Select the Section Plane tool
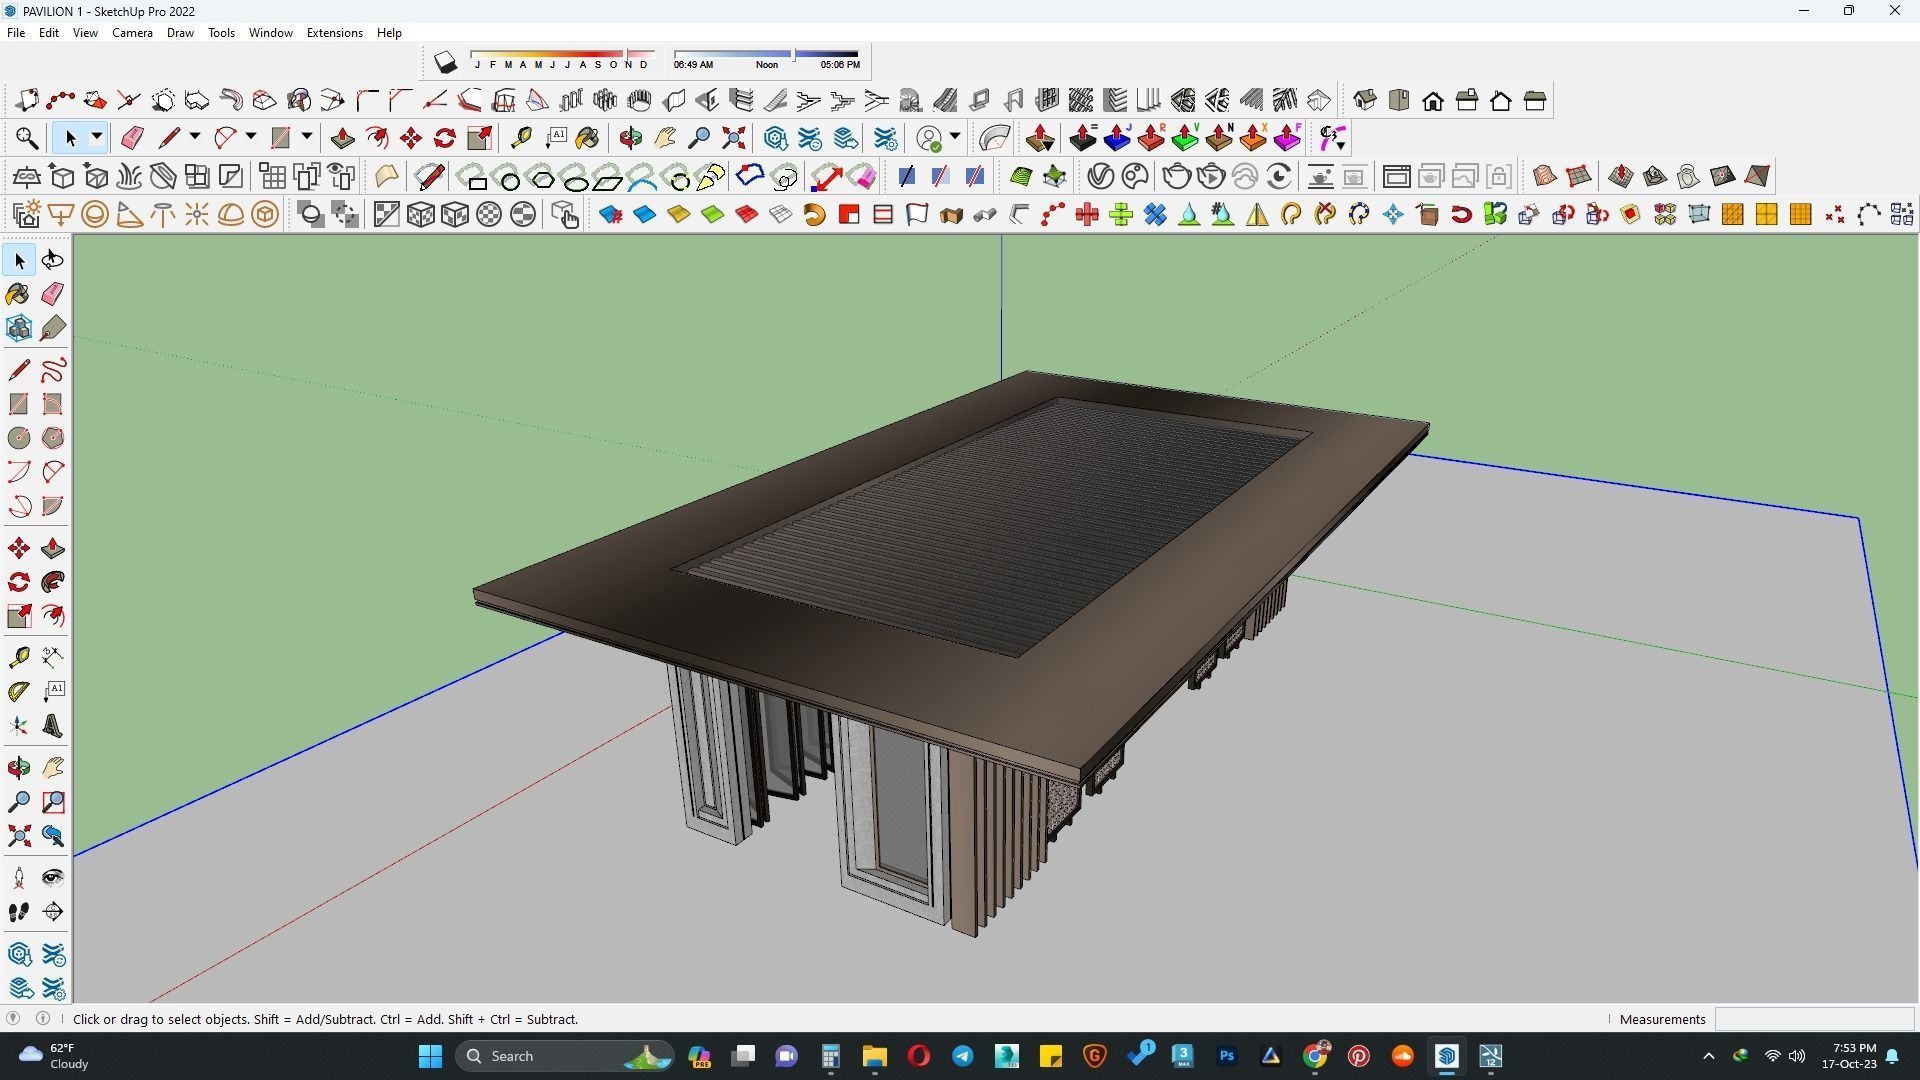 [x=53, y=912]
